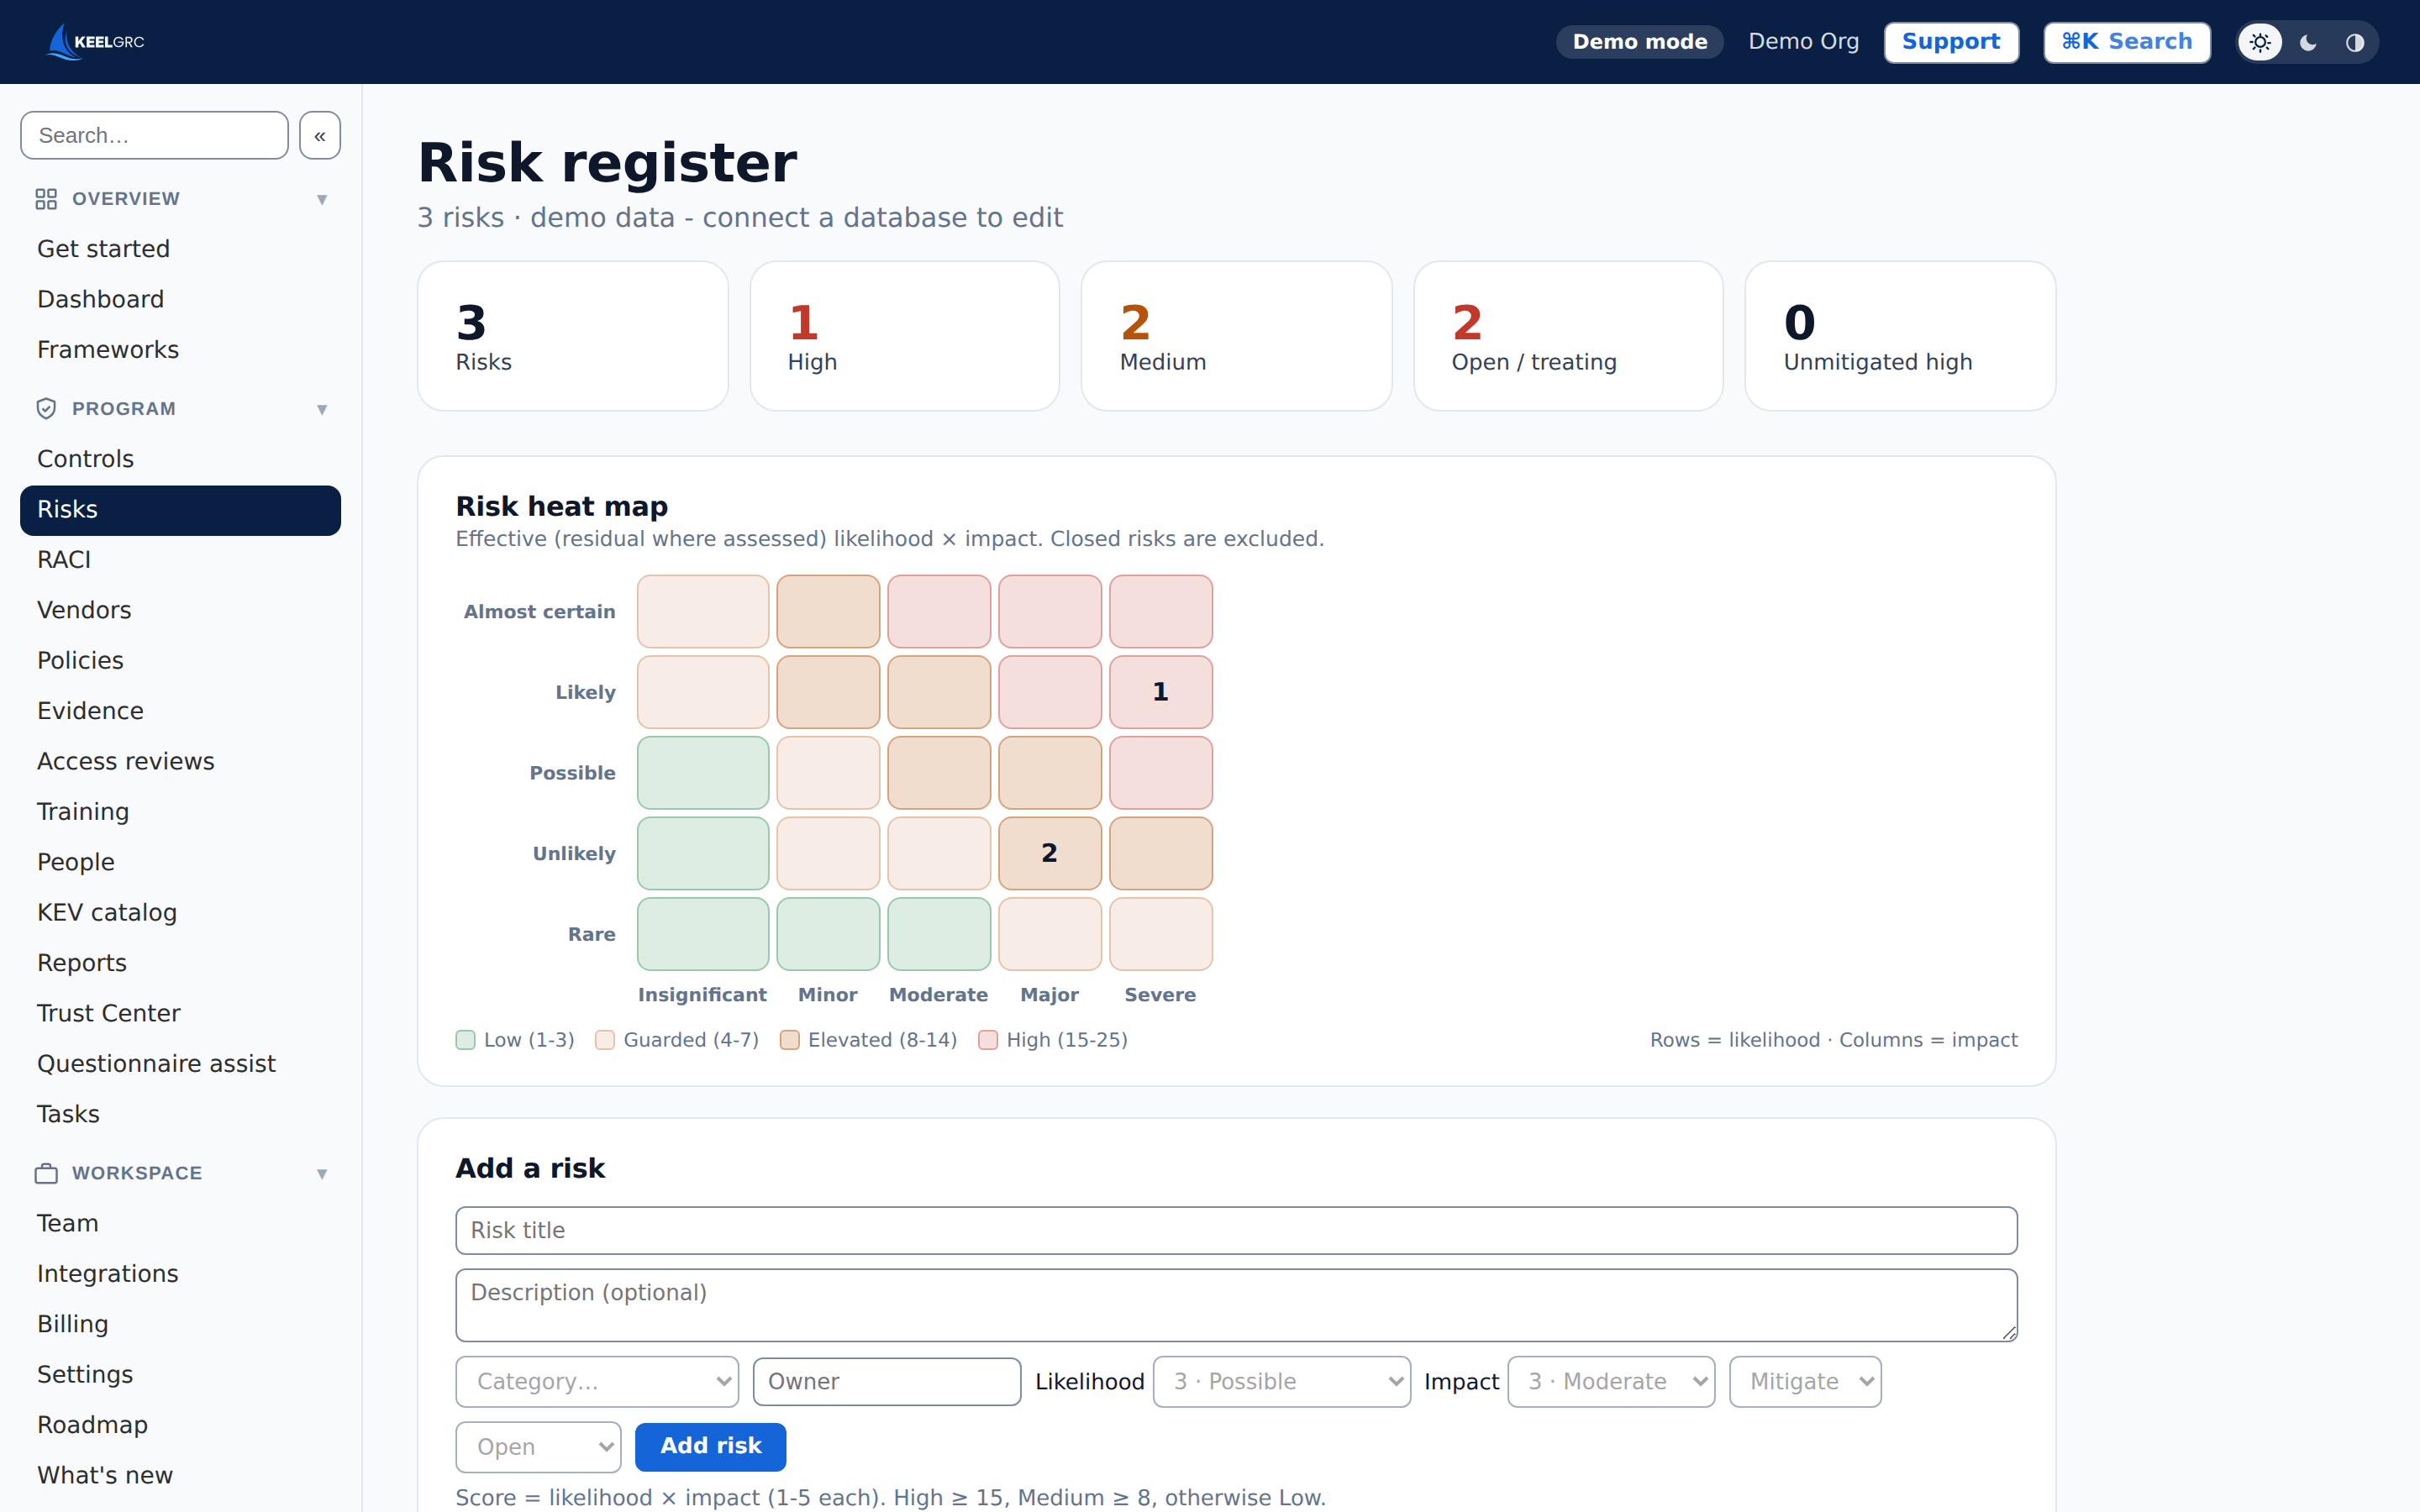Open the ⌘K Search button
The width and height of the screenshot is (2420, 1512).
pos(2127,42)
